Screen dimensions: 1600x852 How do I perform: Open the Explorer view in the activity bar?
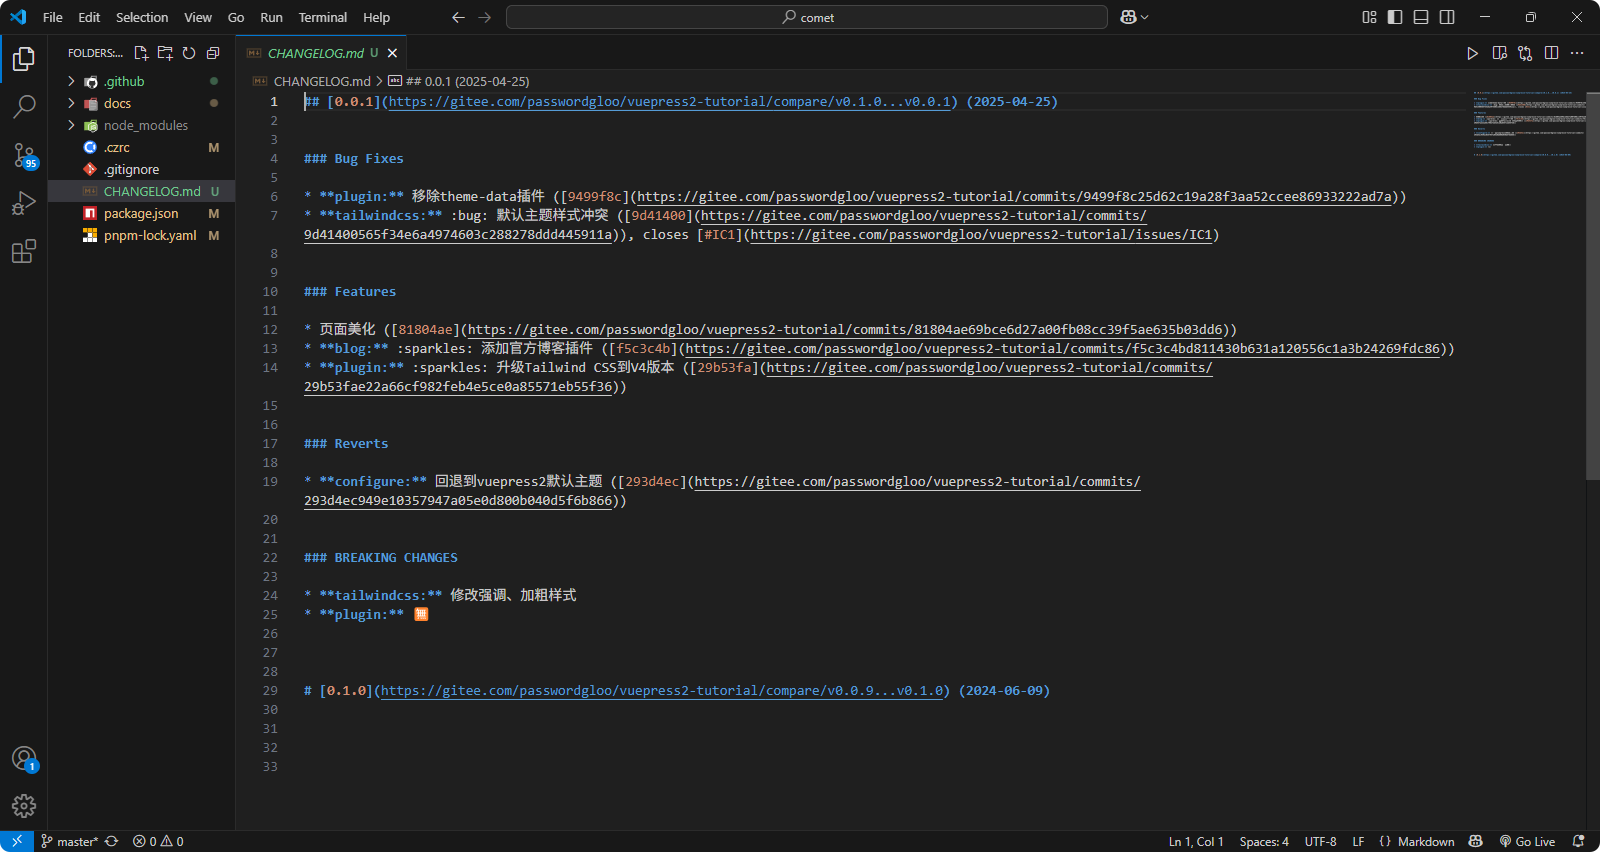[24, 59]
